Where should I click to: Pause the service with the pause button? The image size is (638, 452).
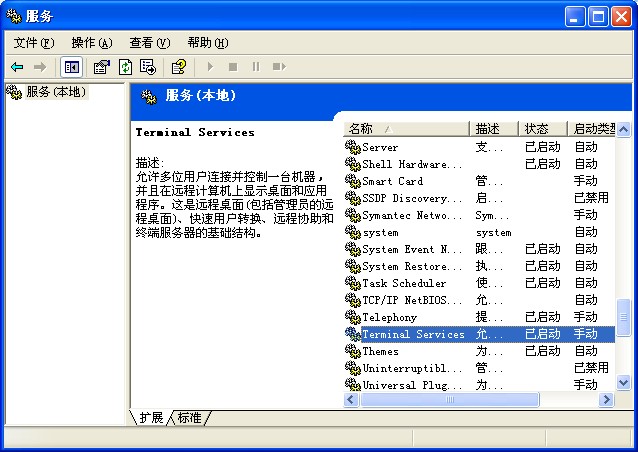[x=256, y=66]
